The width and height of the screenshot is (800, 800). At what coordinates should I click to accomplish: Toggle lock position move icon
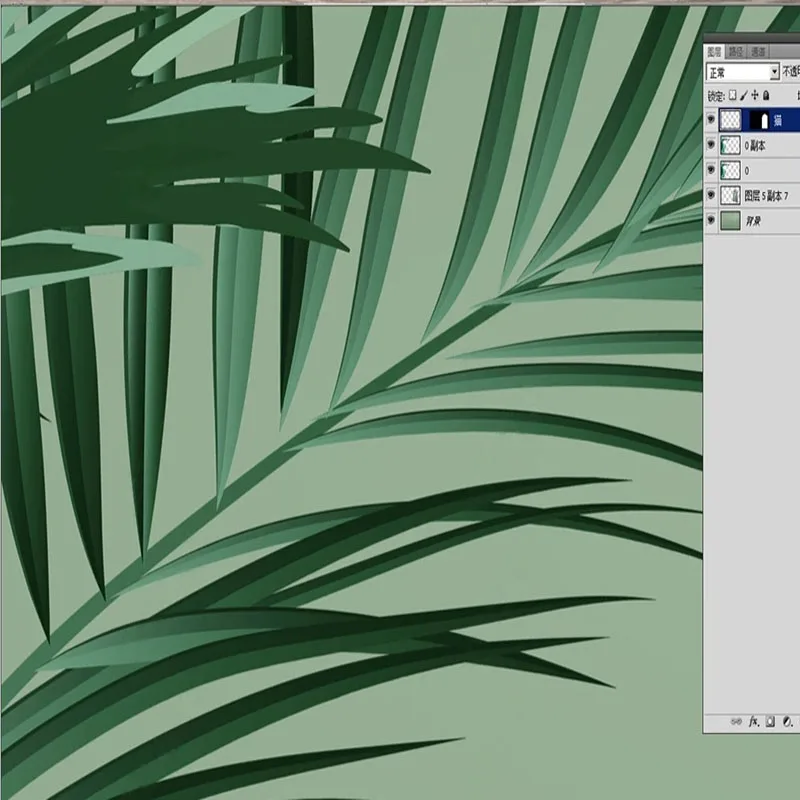click(755, 95)
